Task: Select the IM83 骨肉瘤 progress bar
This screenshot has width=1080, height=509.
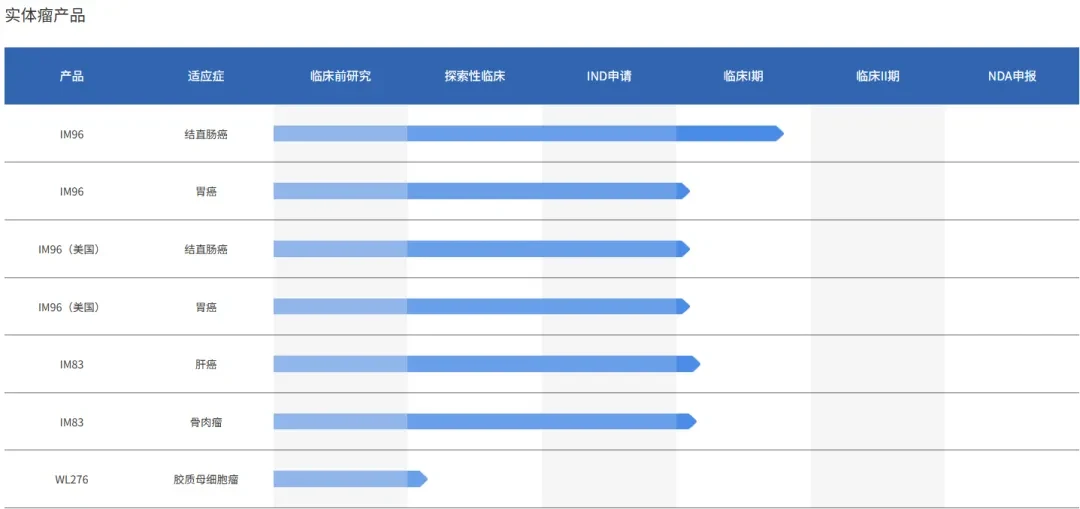Action: [x=485, y=422]
